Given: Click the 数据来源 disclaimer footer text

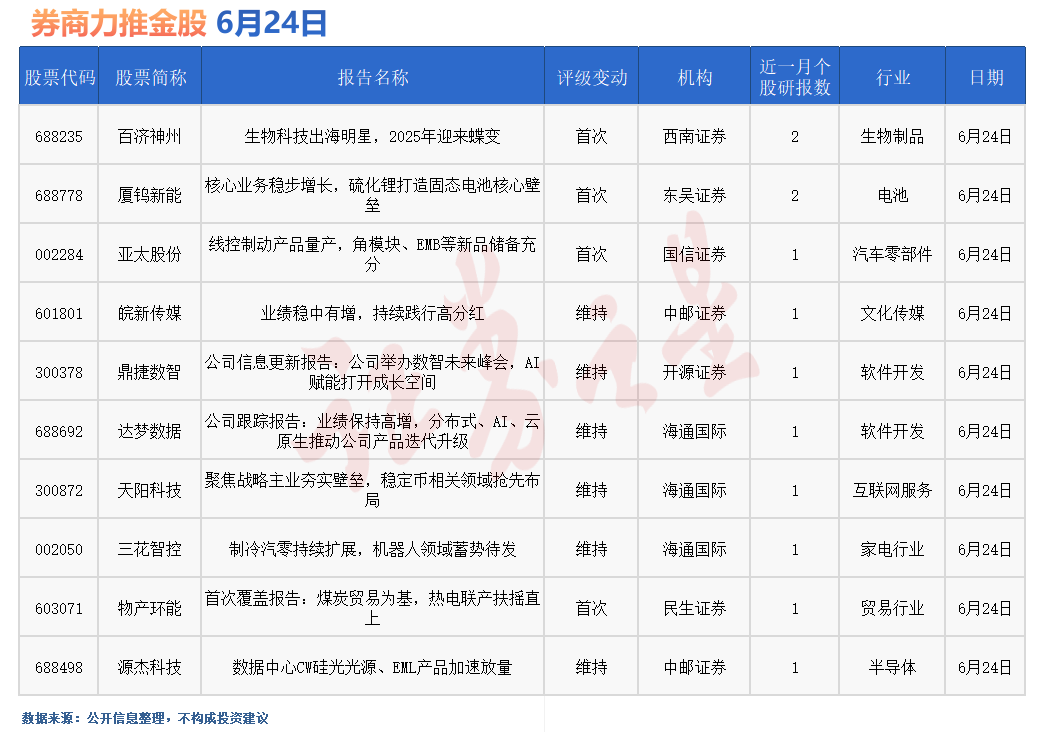Looking at the screenshot, I should point(145,718).
